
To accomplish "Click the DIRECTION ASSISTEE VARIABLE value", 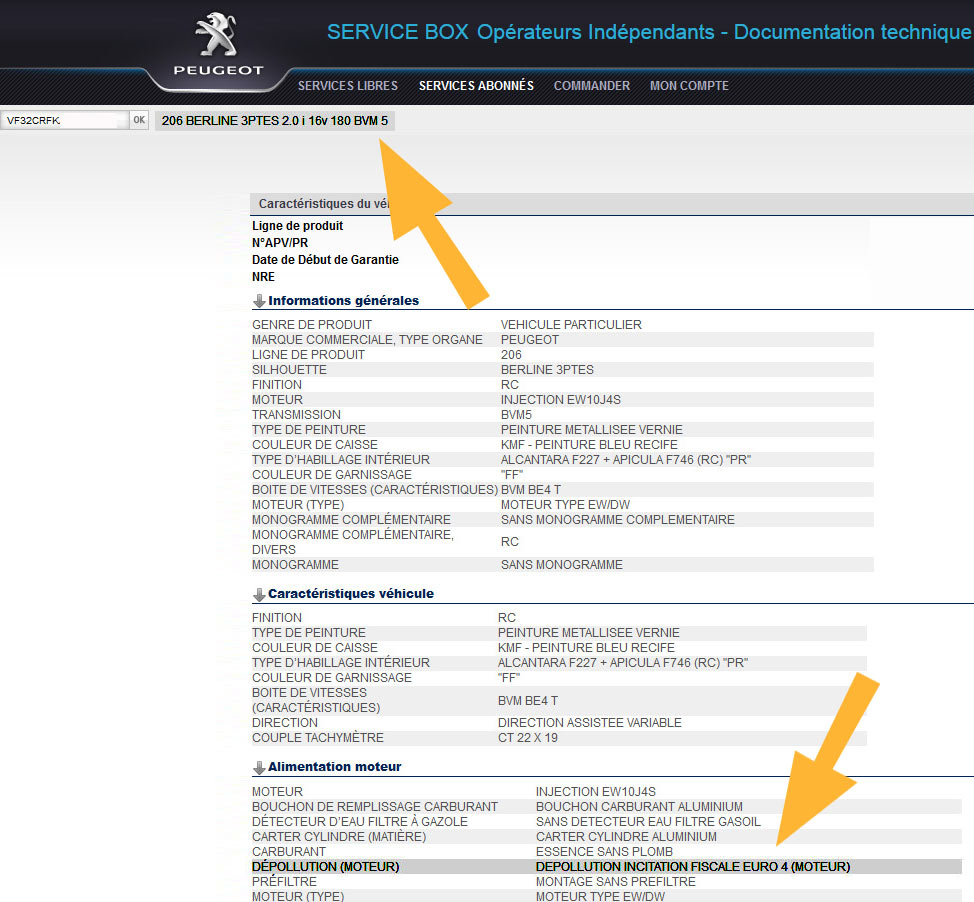I will [x=589, y=723].
